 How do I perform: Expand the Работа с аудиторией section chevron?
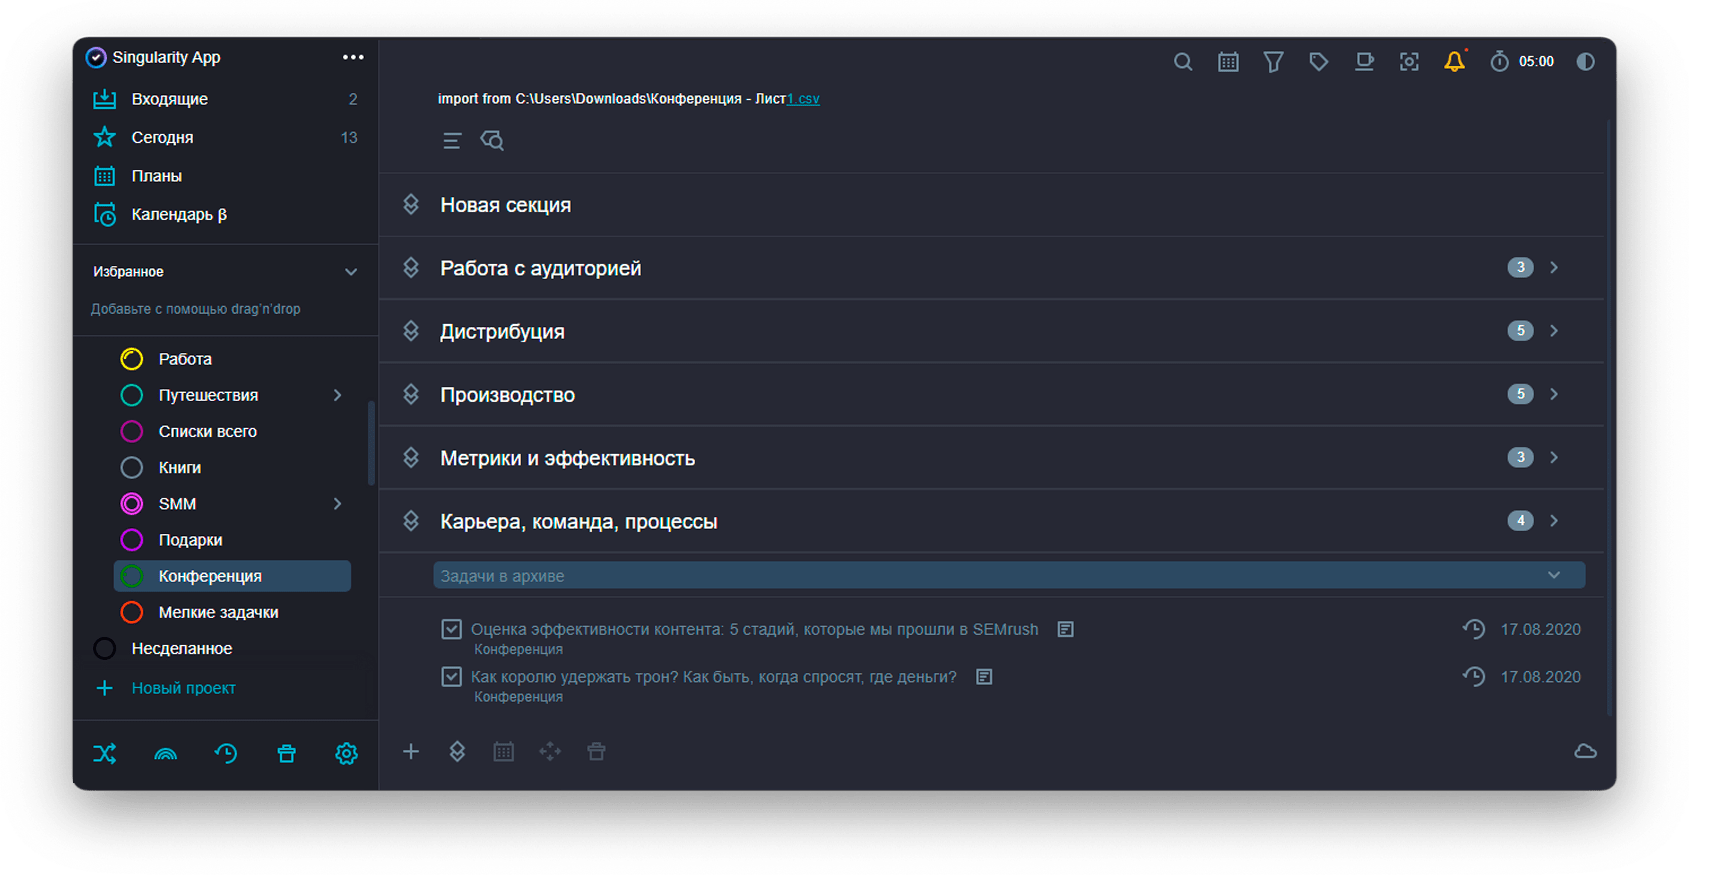tap(1555, 268)
